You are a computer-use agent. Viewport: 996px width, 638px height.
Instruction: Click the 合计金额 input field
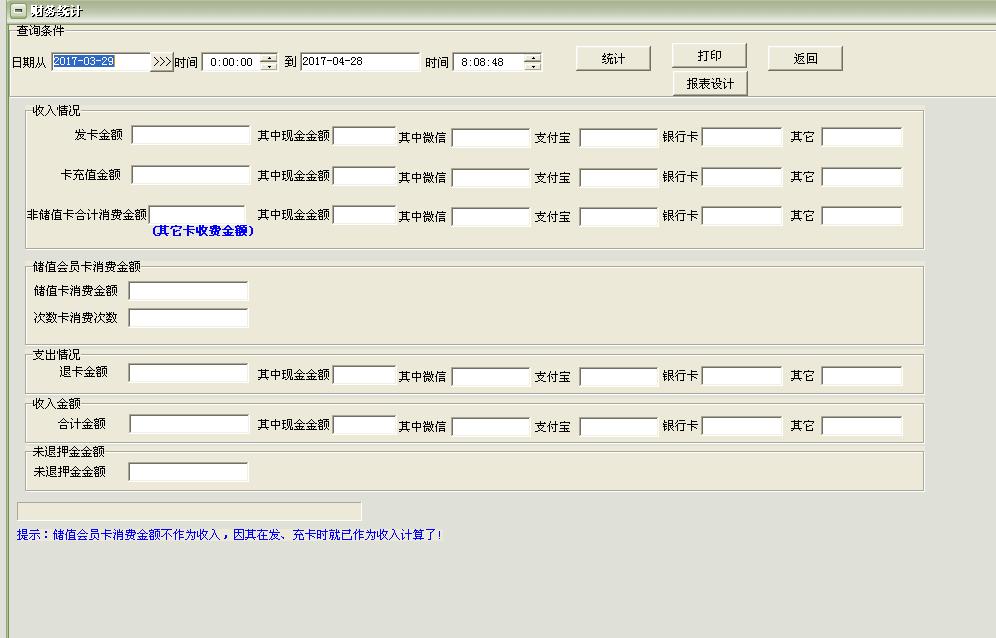[188, 424]
